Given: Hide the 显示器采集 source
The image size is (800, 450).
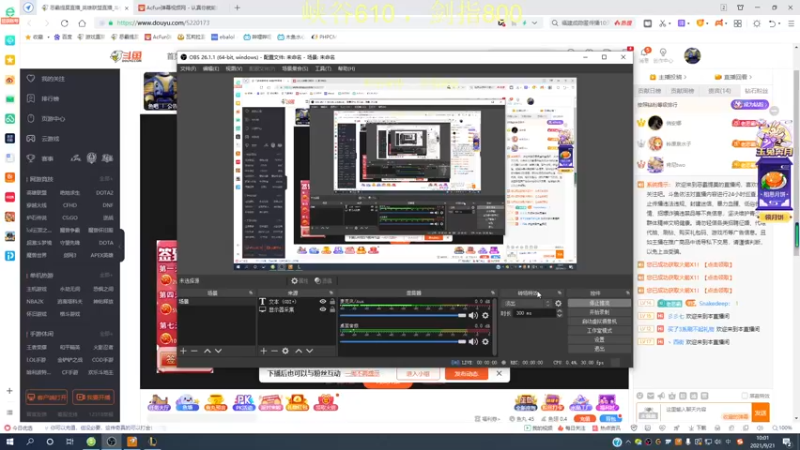Looking at the screenshot, I should tap(322, 309).
